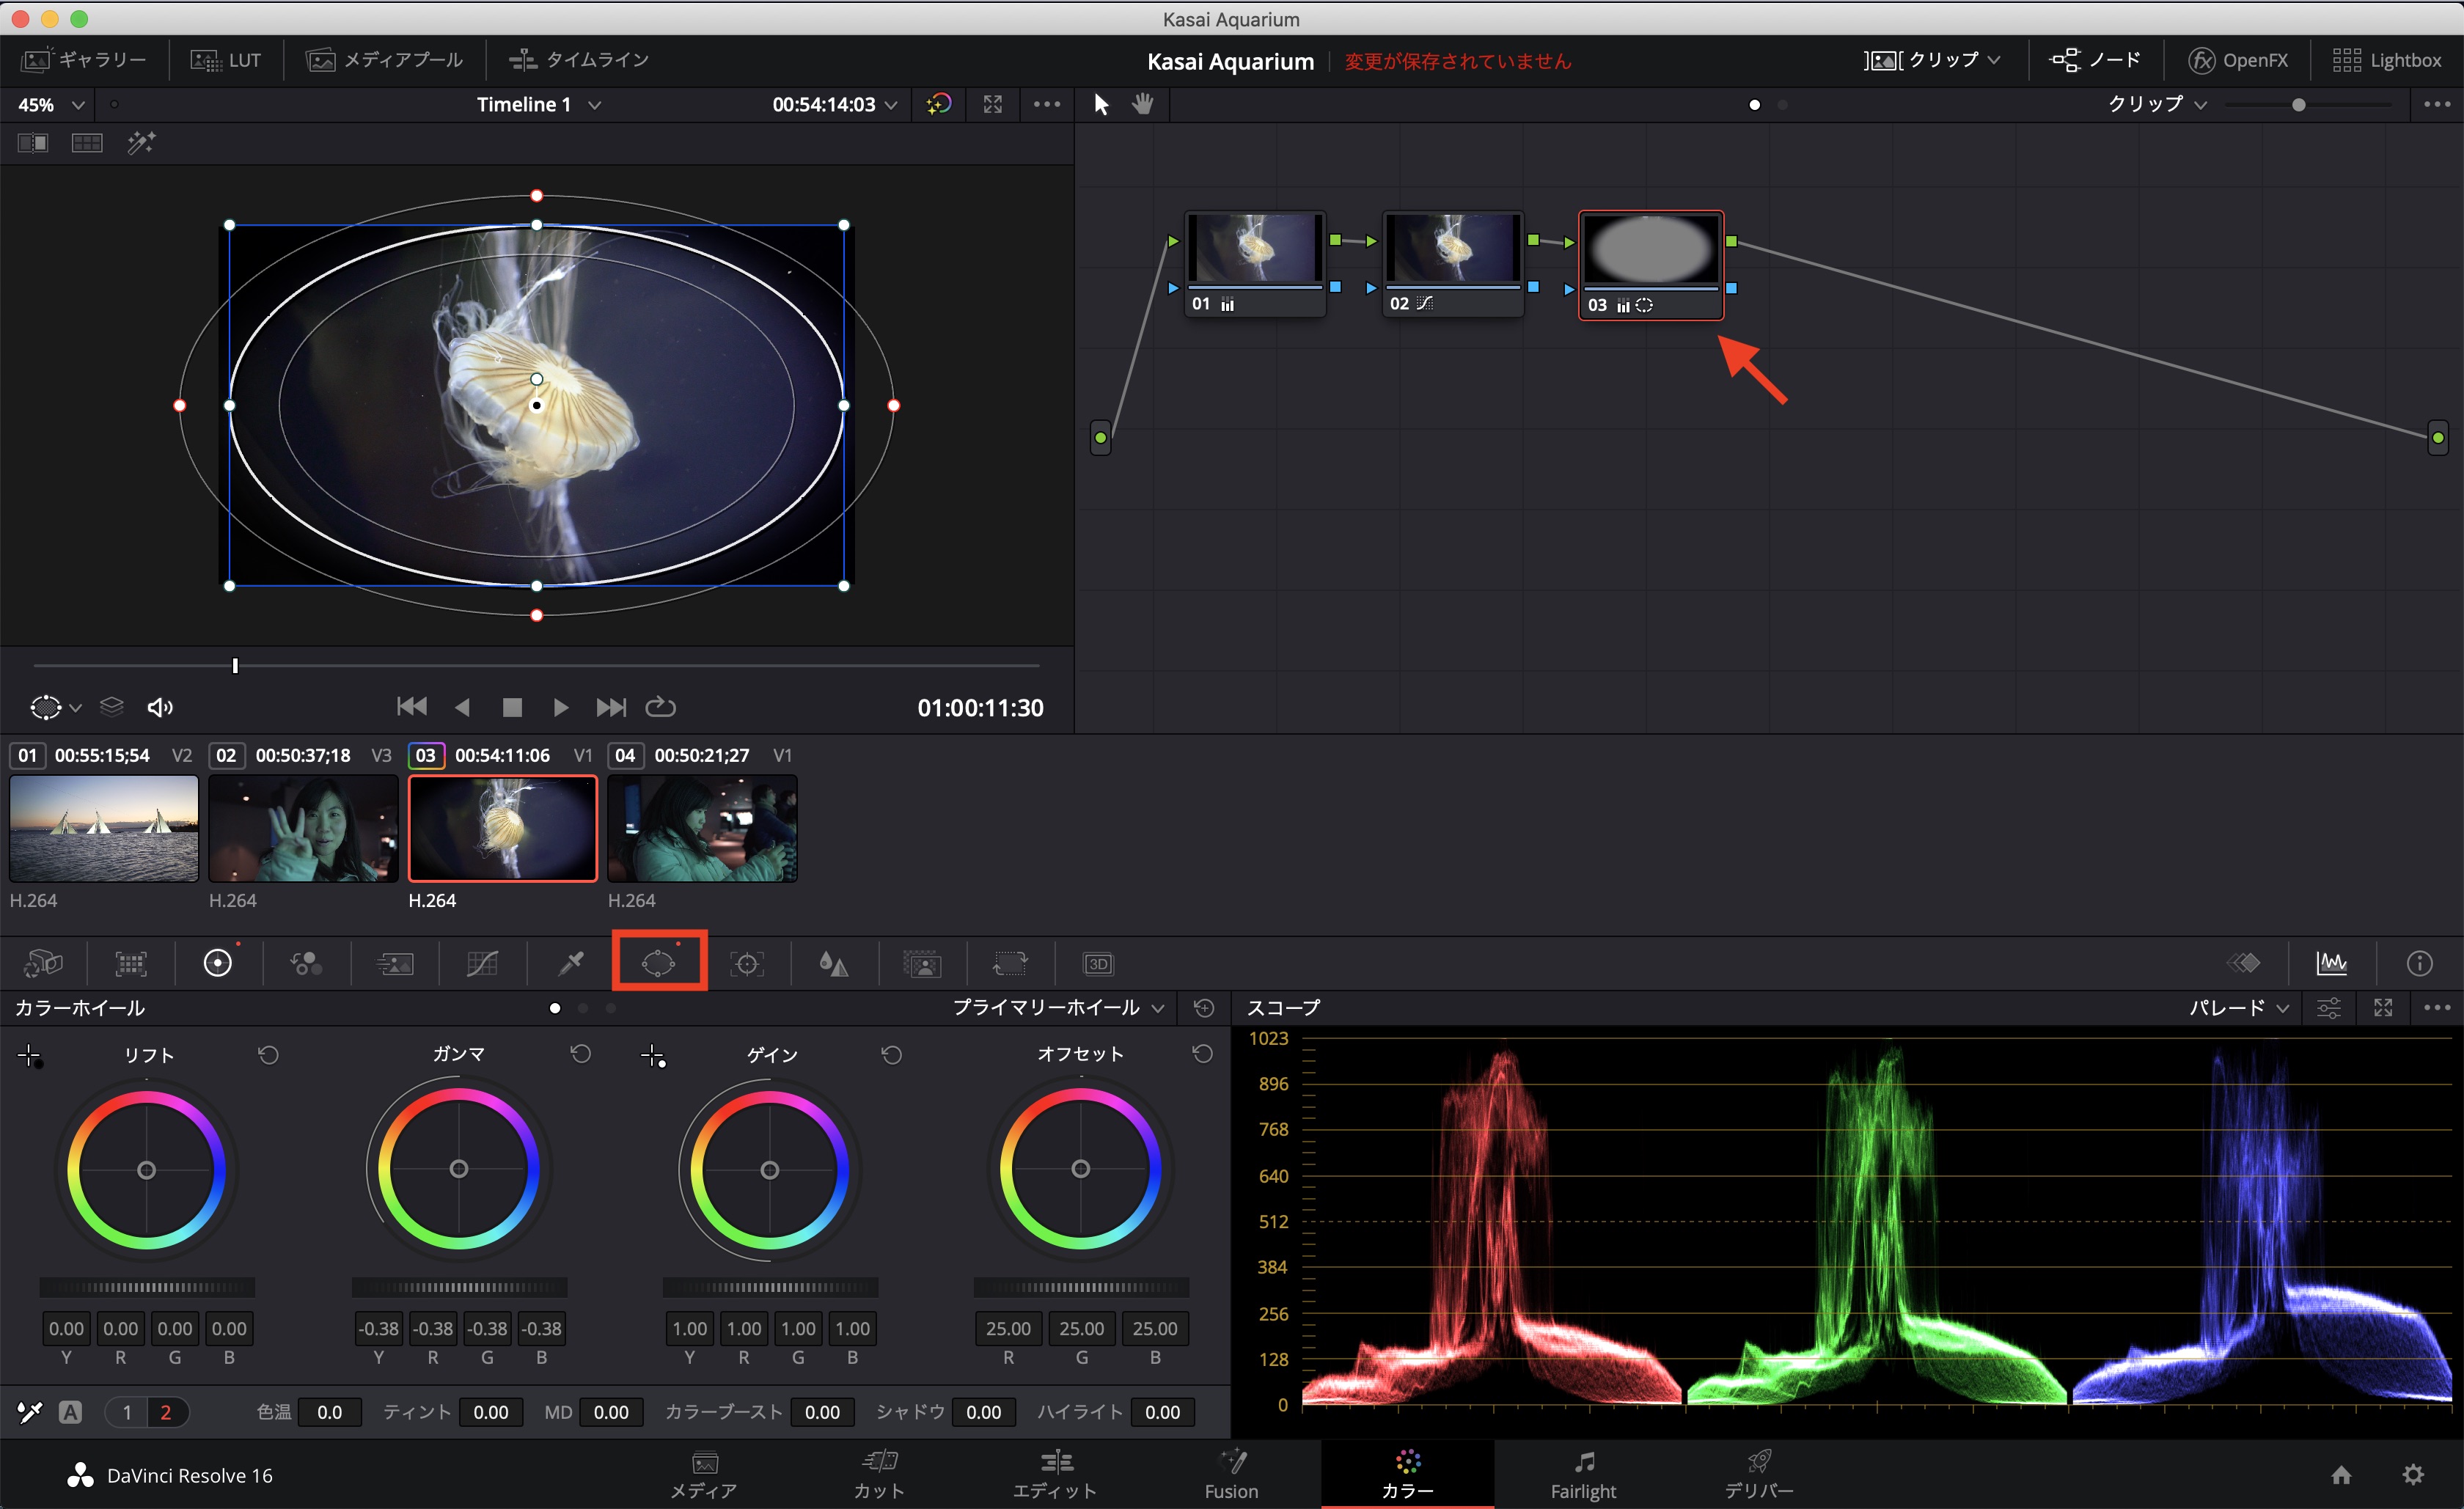Click the Lift master wheel slider
Image resolution: width=2464 pixels, height=1509 pixels.
pyautogui.click(x=147, y=1287)
